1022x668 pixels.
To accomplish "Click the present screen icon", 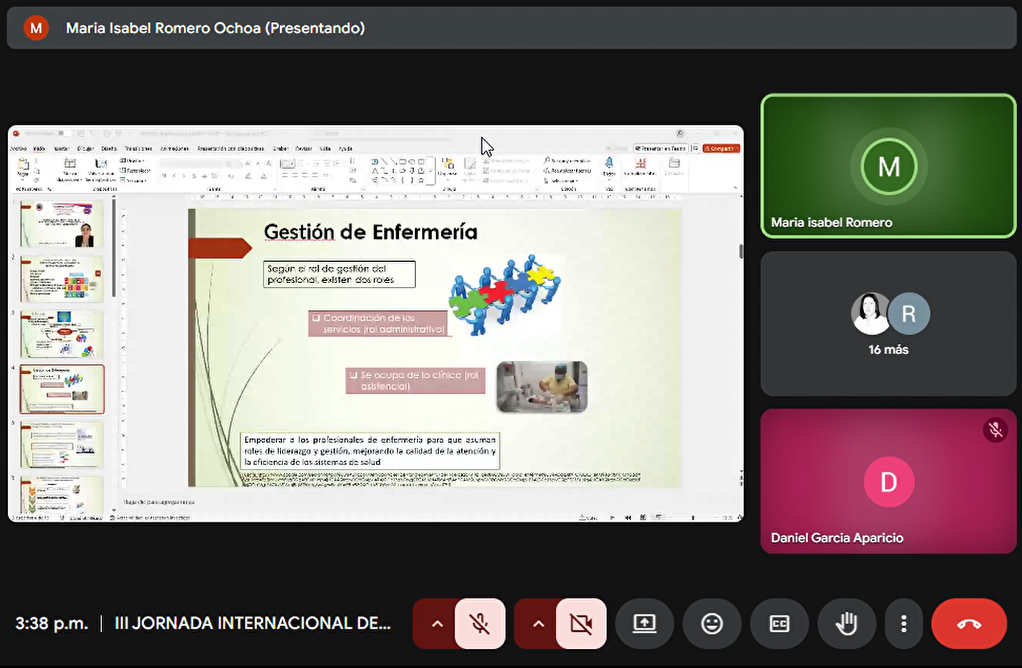I will (644, 624).
